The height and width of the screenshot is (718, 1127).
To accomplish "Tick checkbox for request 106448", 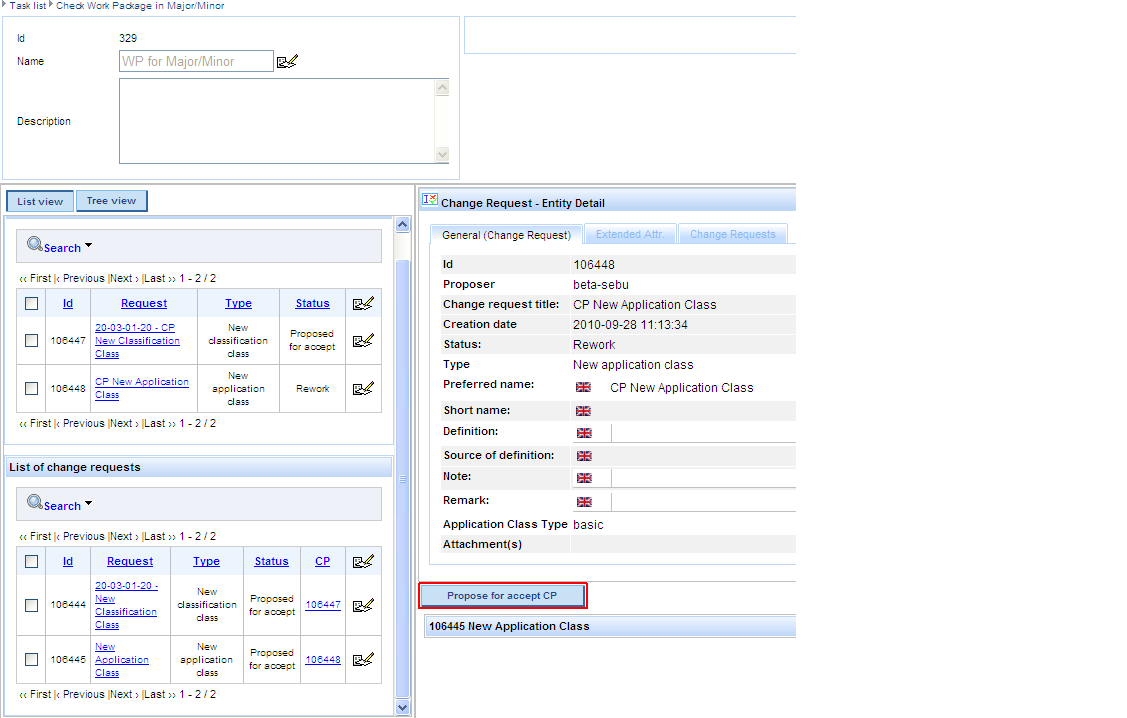I will (x=32, y=389).
